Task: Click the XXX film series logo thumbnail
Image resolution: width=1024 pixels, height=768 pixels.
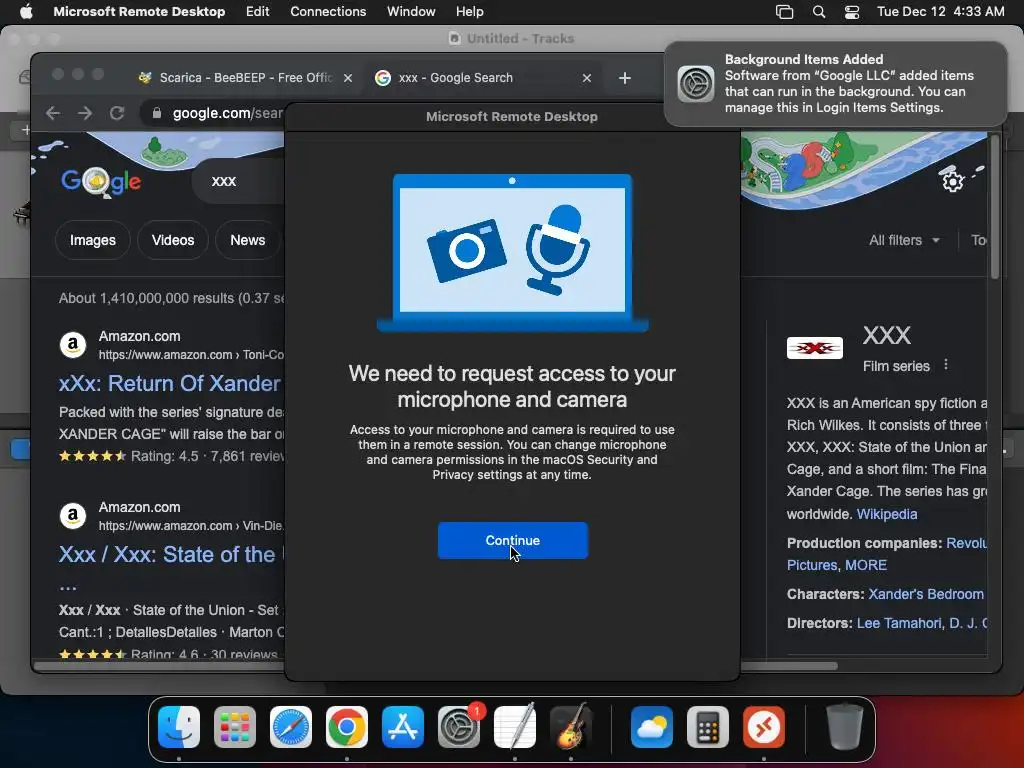Action: [814, 348]
